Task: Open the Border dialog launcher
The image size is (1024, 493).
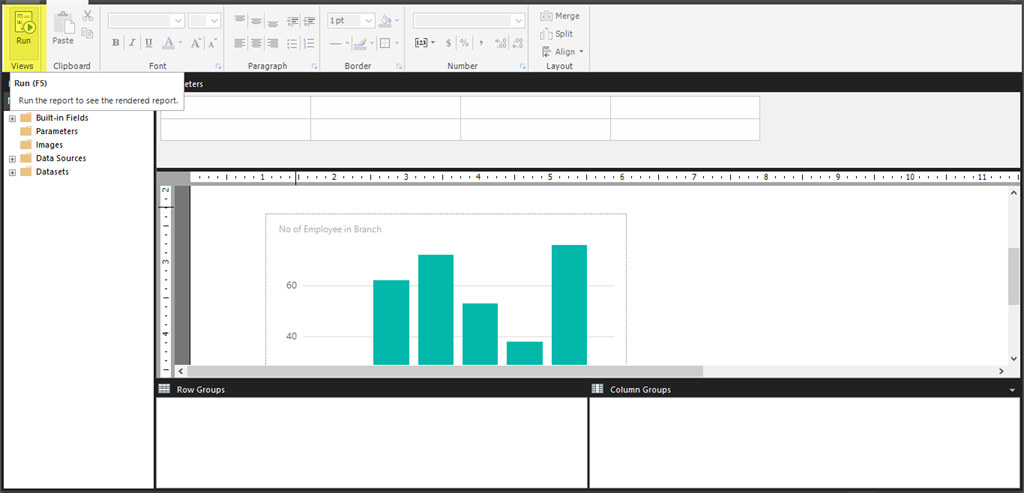Action: [x=398, y=67]
